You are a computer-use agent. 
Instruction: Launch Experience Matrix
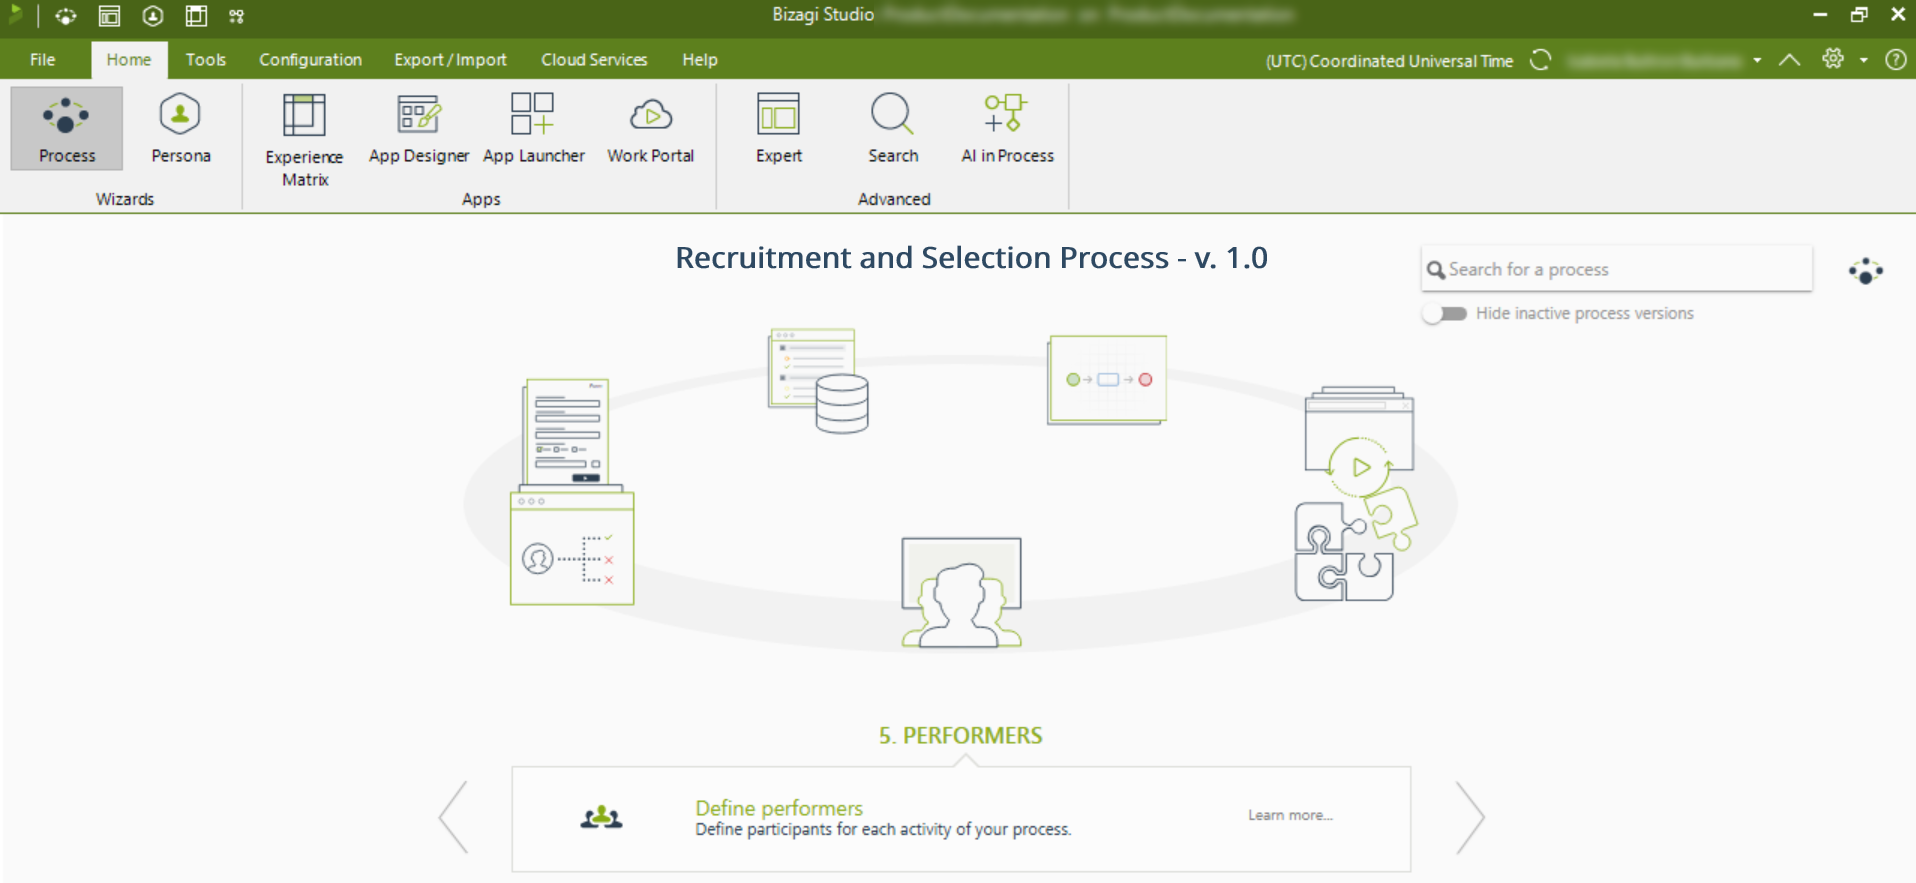click(304, 140)
